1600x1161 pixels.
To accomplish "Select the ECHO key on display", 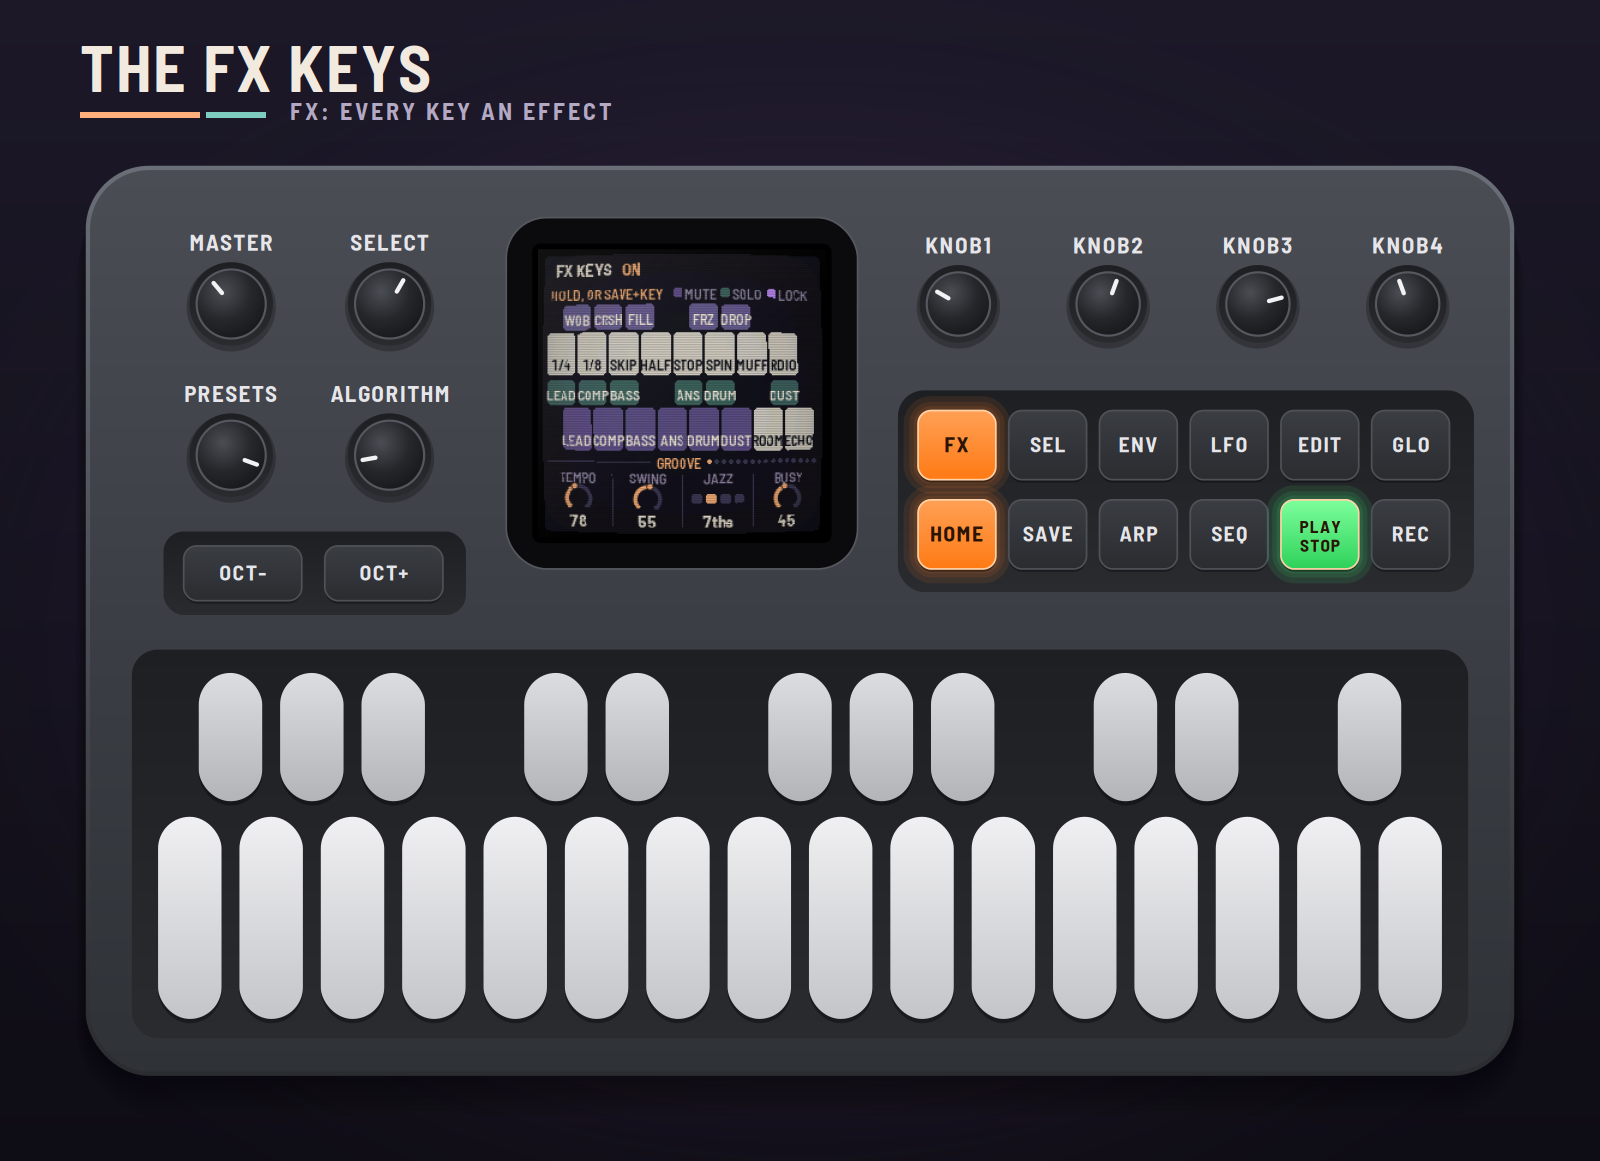I will point(799,429).
